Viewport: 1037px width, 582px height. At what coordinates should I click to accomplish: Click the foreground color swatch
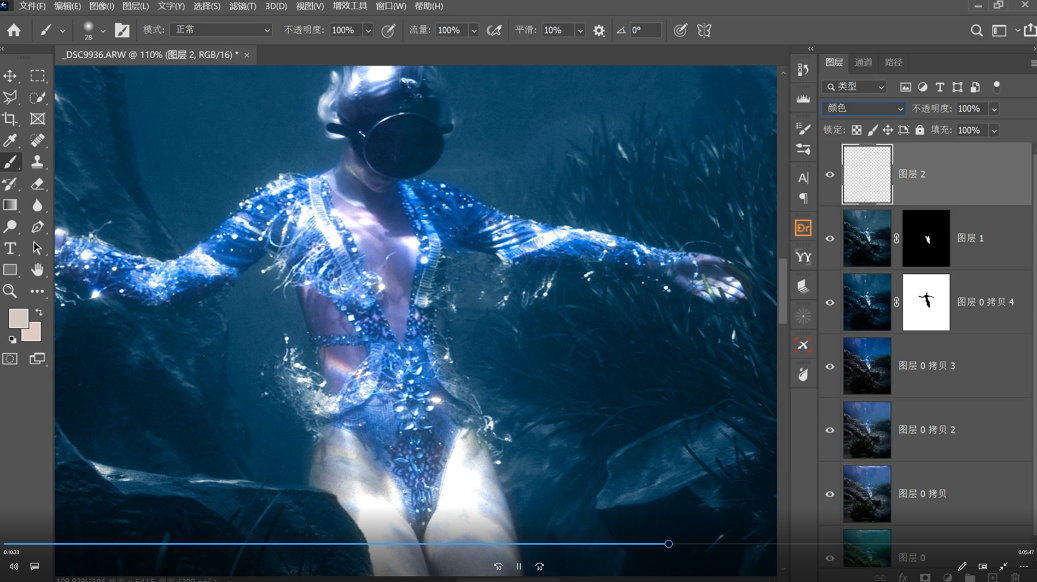18,319
